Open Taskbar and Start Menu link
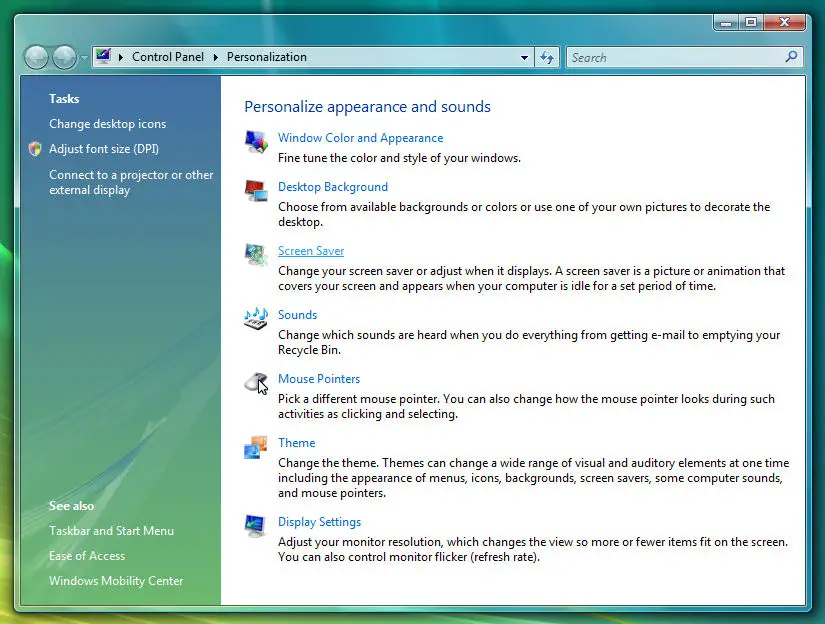 pyautogui.click(x=112, y=531)
